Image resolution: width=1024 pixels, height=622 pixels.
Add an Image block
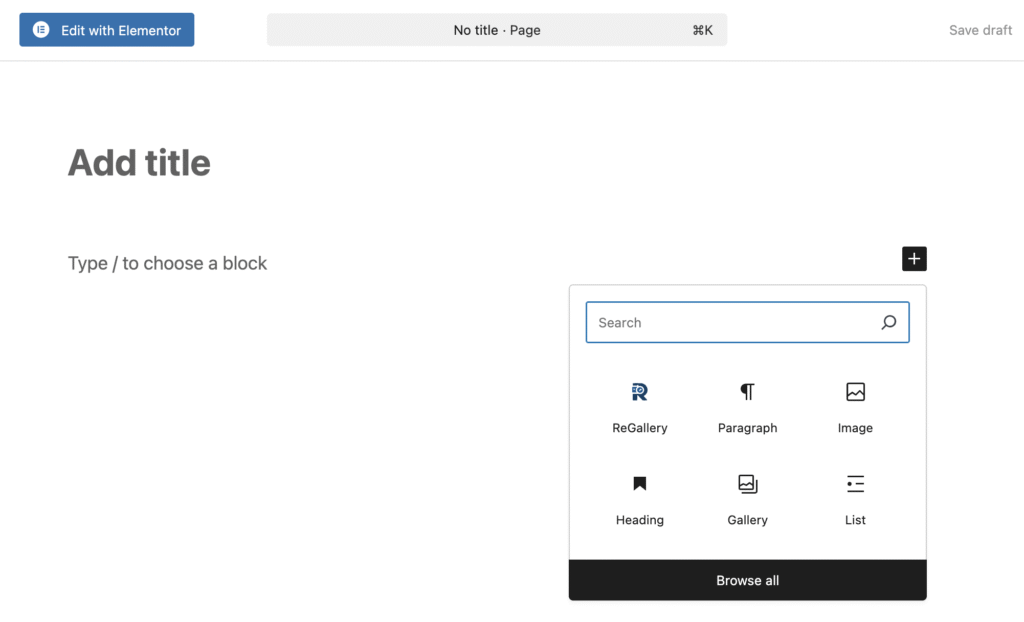pyautogui.click(x=855, y=407)
